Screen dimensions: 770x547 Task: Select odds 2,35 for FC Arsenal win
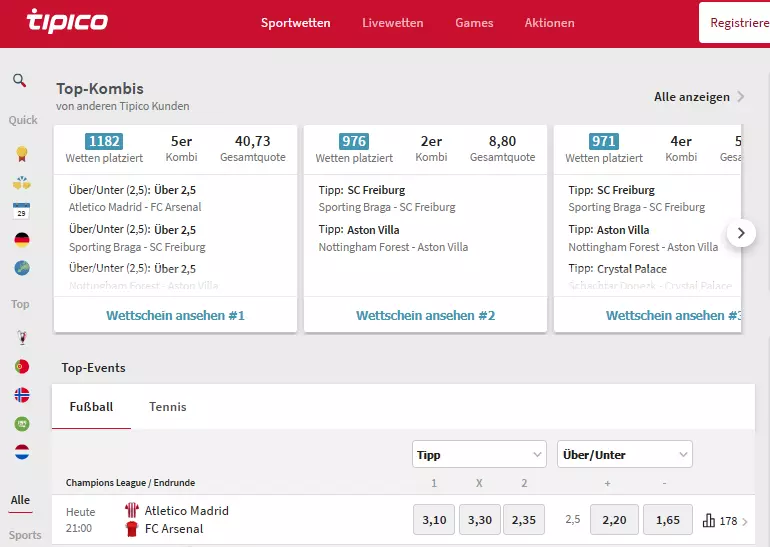tap(524, 520)
